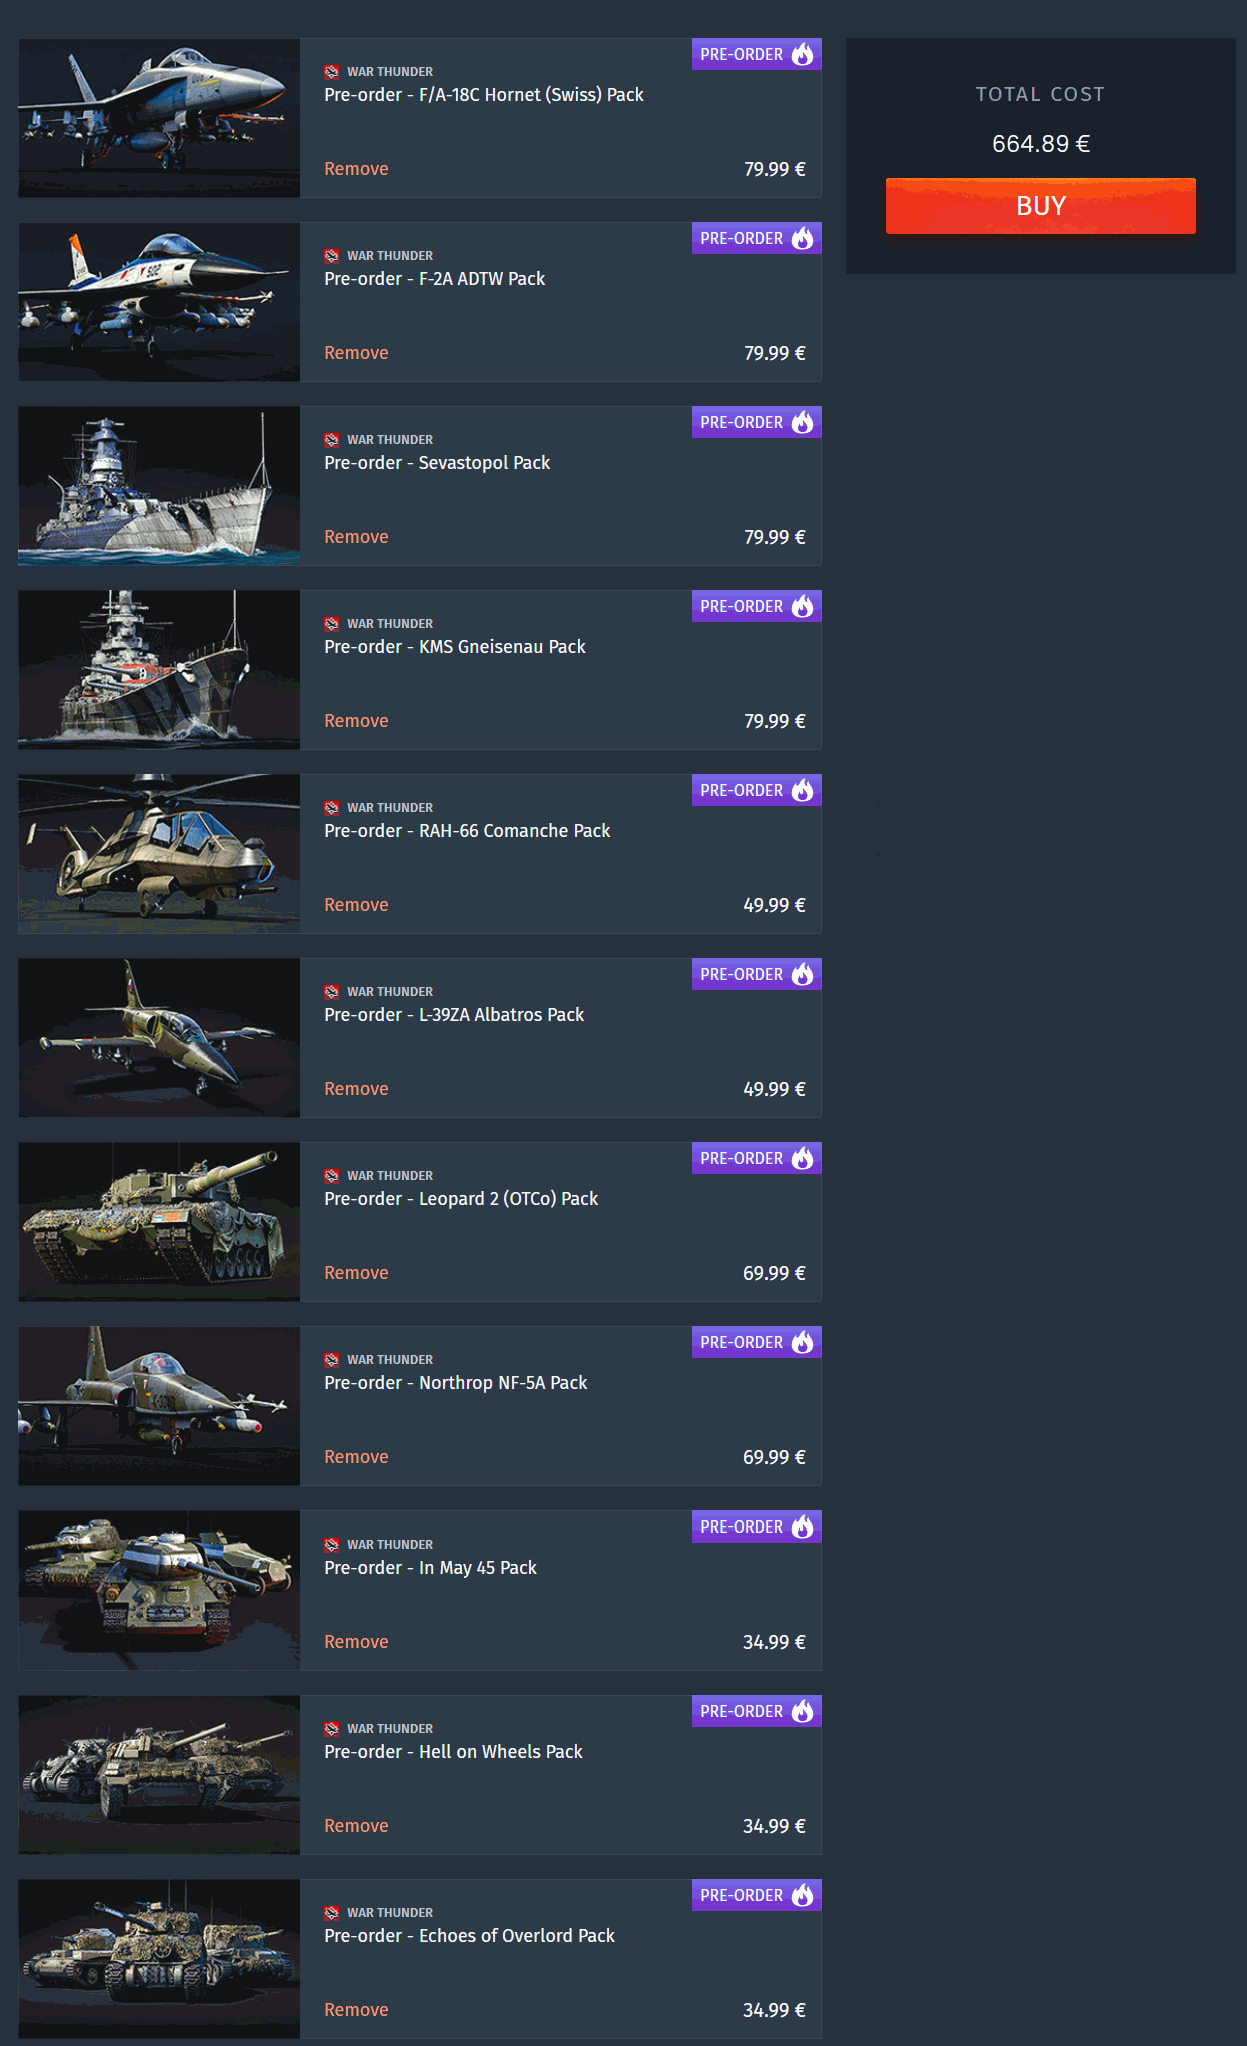
Task: Open the Pre-order Northrop NF-5A Pack title
Action: coord(456,1383)
